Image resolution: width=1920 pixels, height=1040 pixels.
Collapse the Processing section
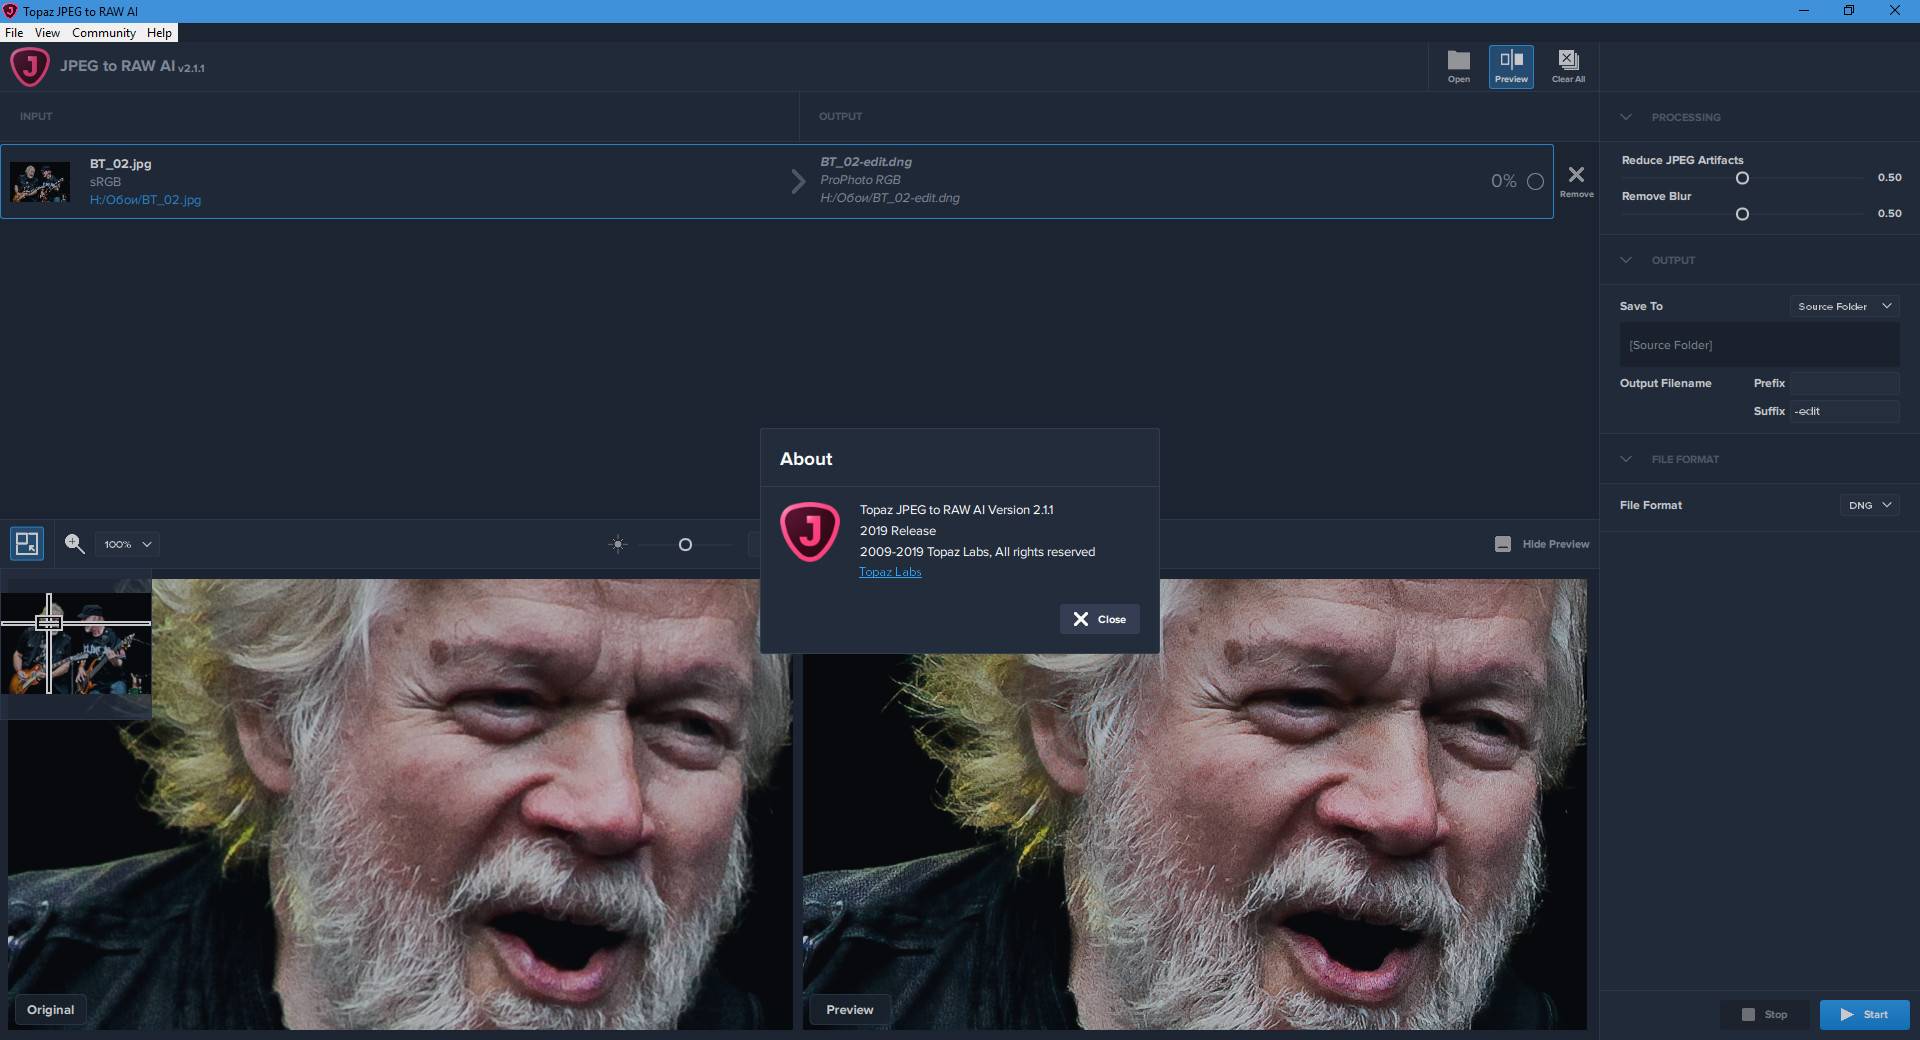pos(1626,117)
